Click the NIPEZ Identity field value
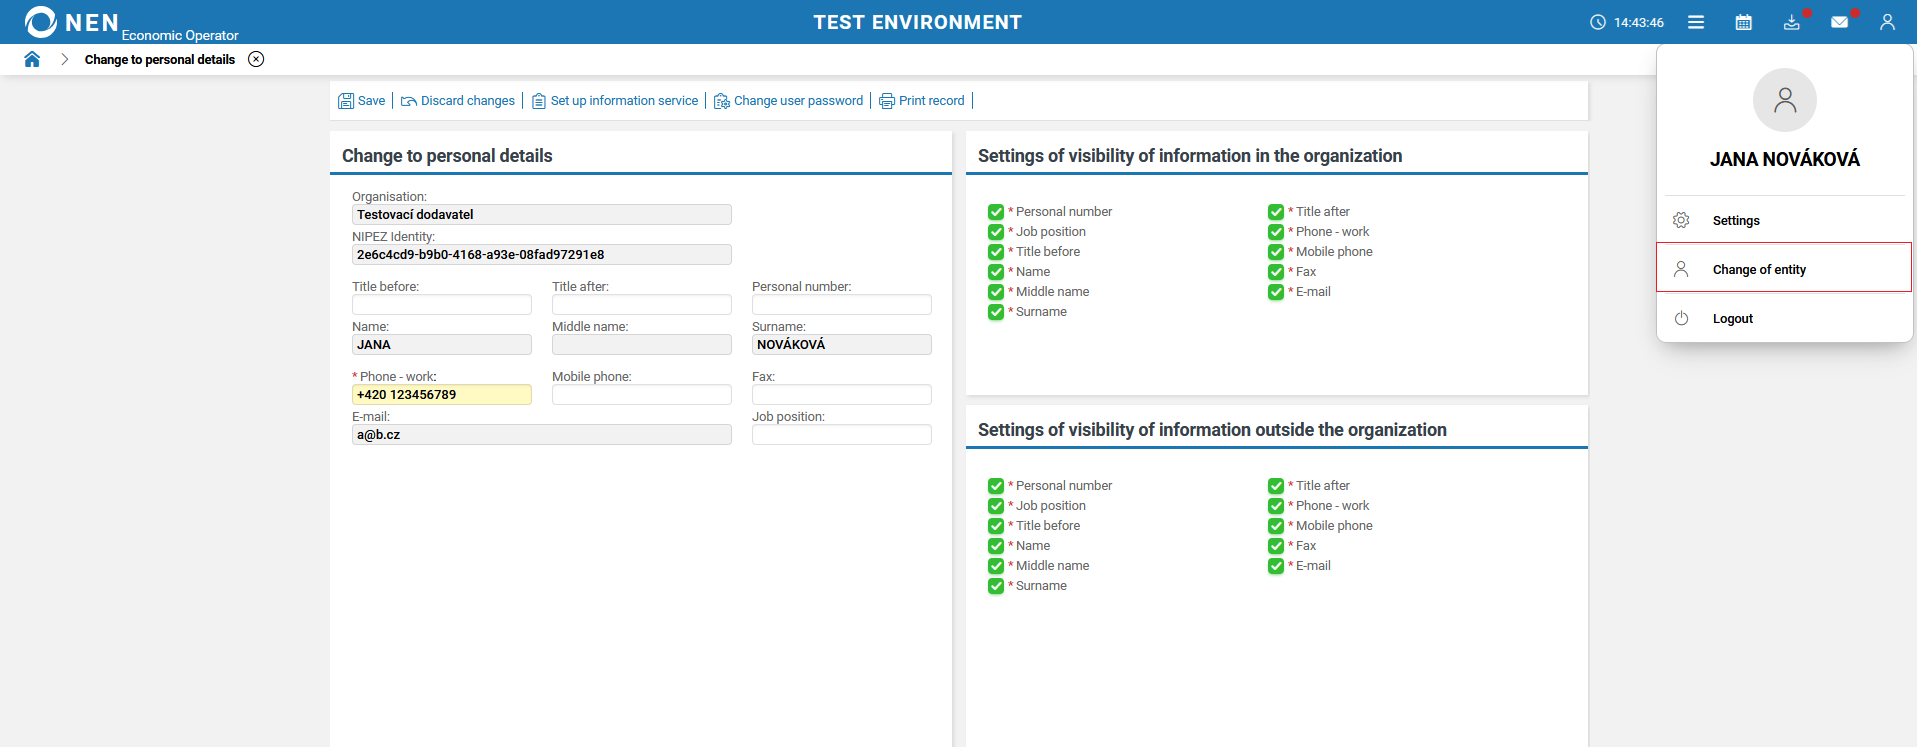This screenshot has height=747, width=1917. tap(542, 254)
